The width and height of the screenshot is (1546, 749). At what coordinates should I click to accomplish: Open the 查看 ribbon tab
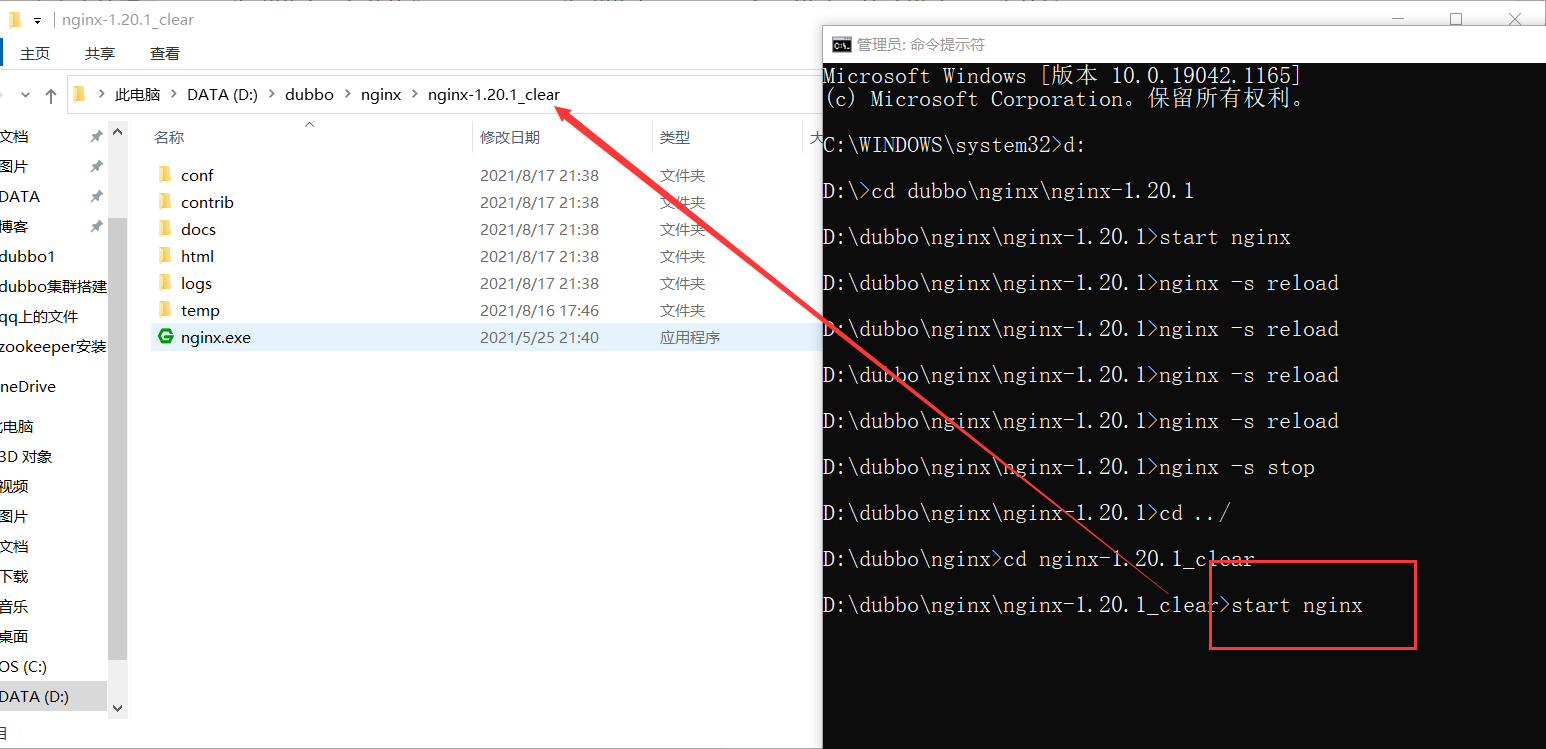[x=165, y=54]
